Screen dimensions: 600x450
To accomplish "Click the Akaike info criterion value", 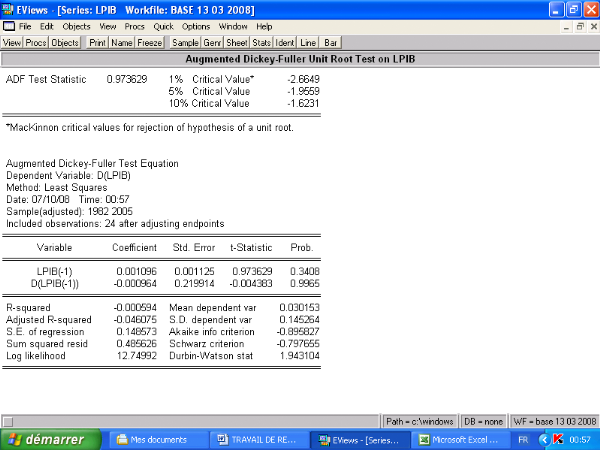I will (x=298, y=332).
